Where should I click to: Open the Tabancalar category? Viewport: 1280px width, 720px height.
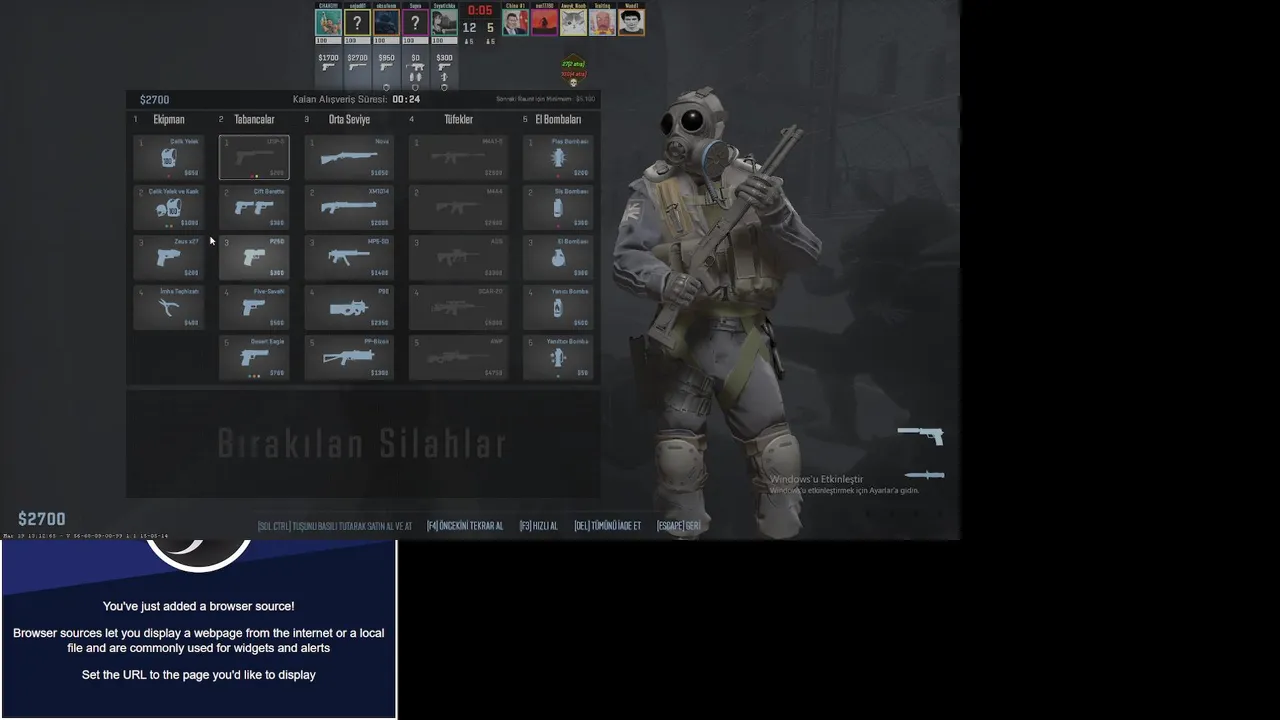coord(254,120)
